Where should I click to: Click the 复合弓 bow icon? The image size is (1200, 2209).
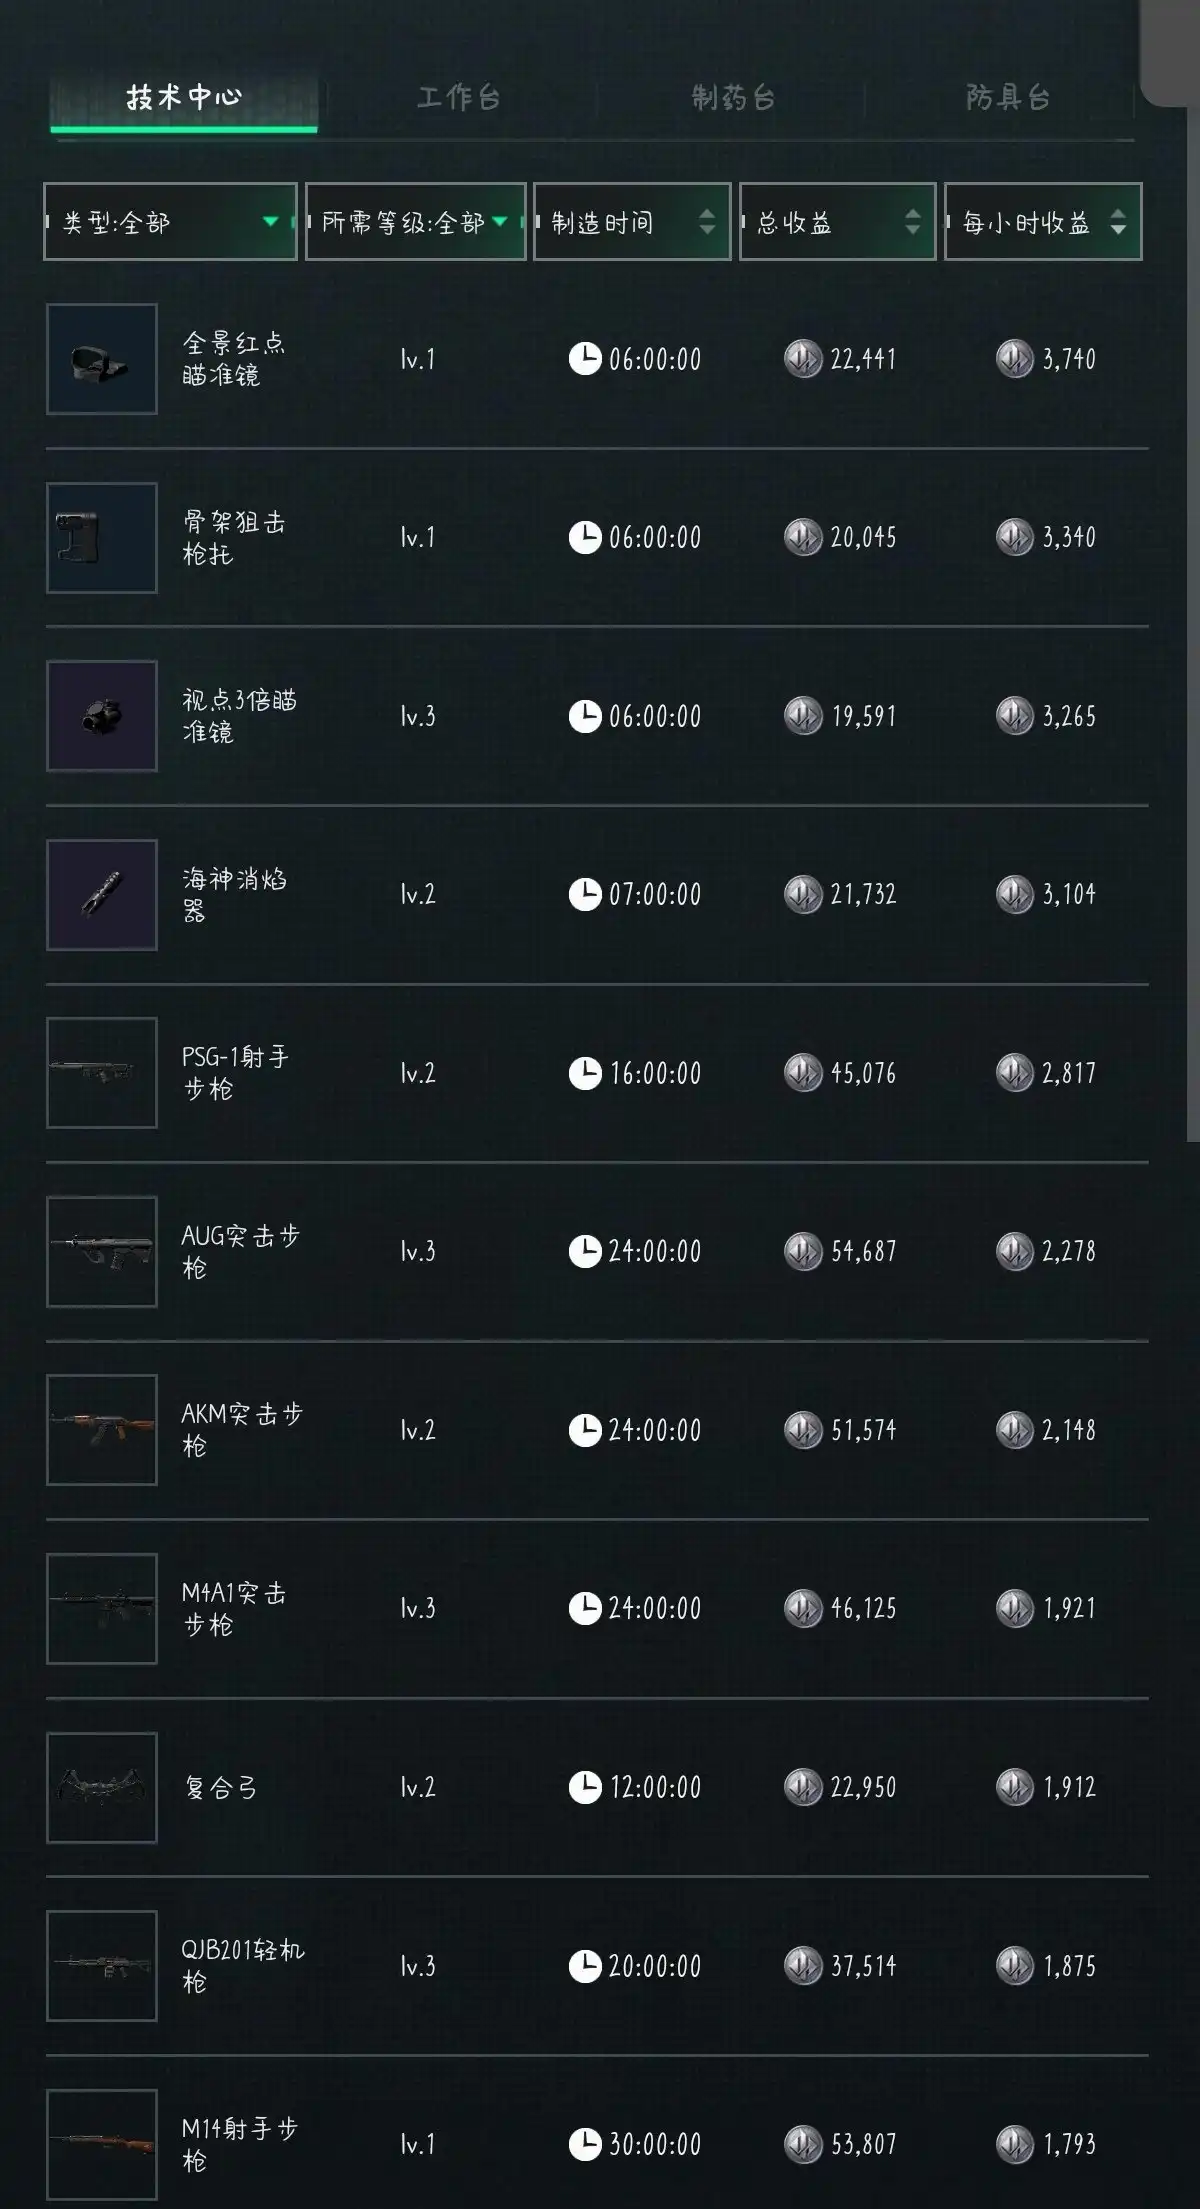pyautogui.click(x=102, y=1787)
